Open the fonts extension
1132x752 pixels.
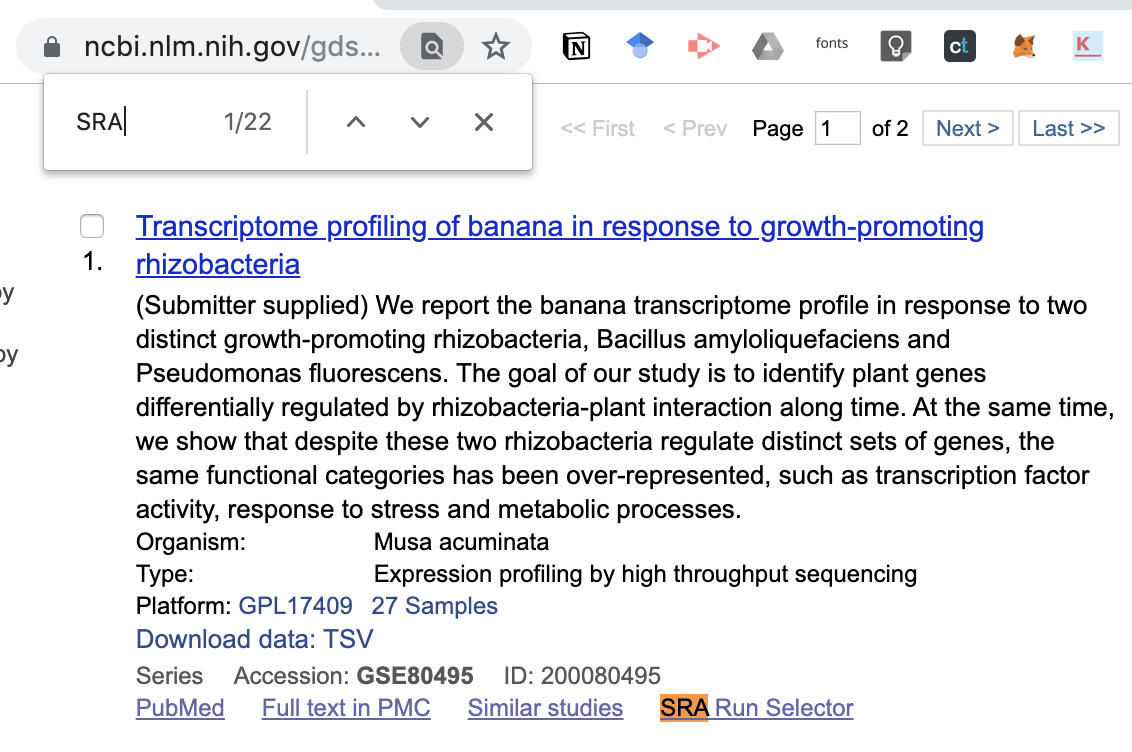tap(832, 43)
